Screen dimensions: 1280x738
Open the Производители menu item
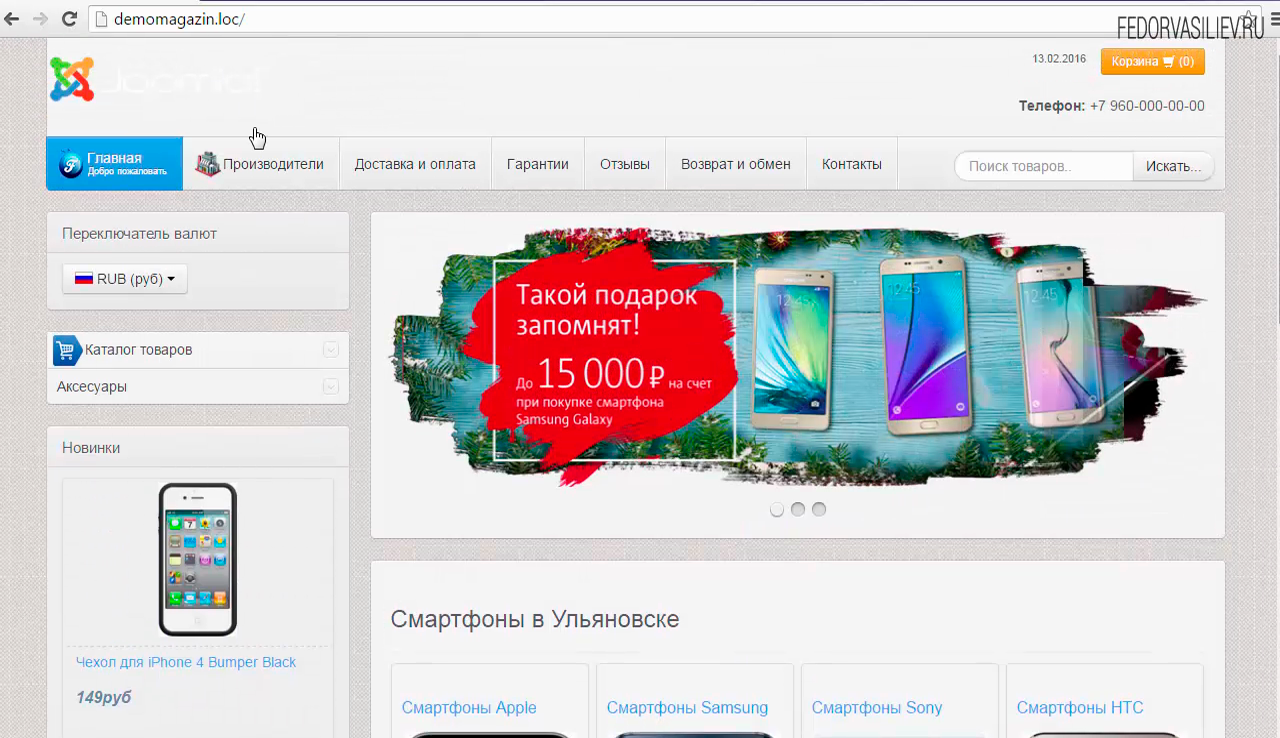260,164
